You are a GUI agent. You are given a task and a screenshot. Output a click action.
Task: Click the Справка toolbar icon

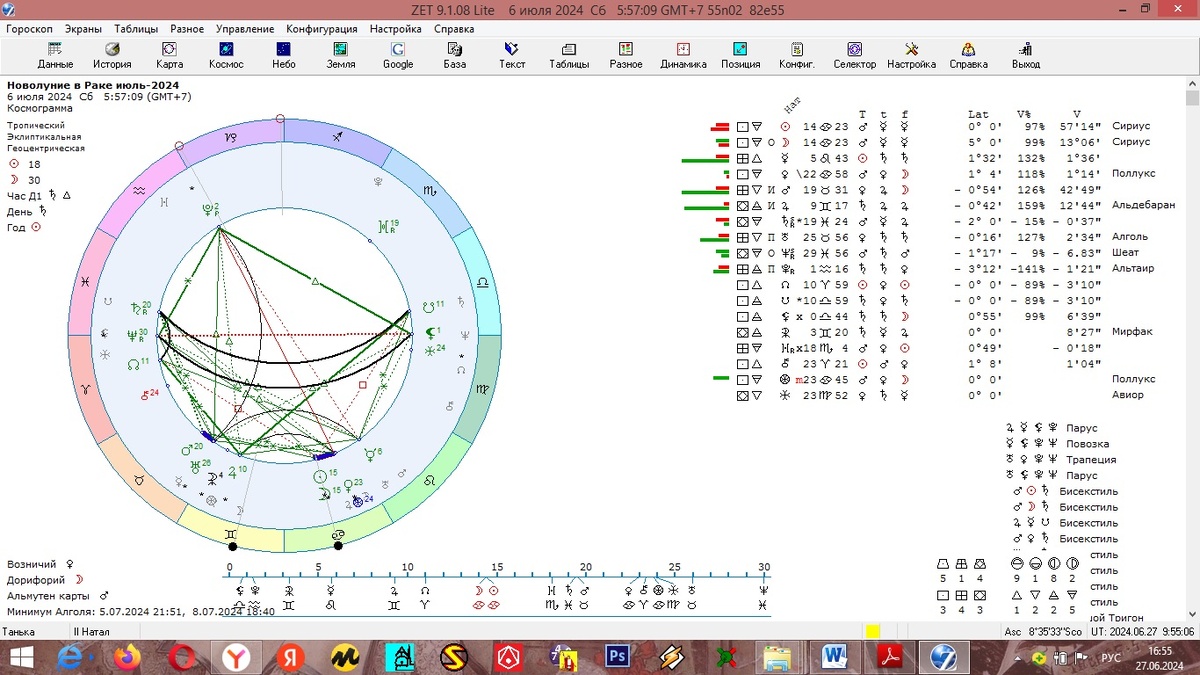(x=968, y=55)
